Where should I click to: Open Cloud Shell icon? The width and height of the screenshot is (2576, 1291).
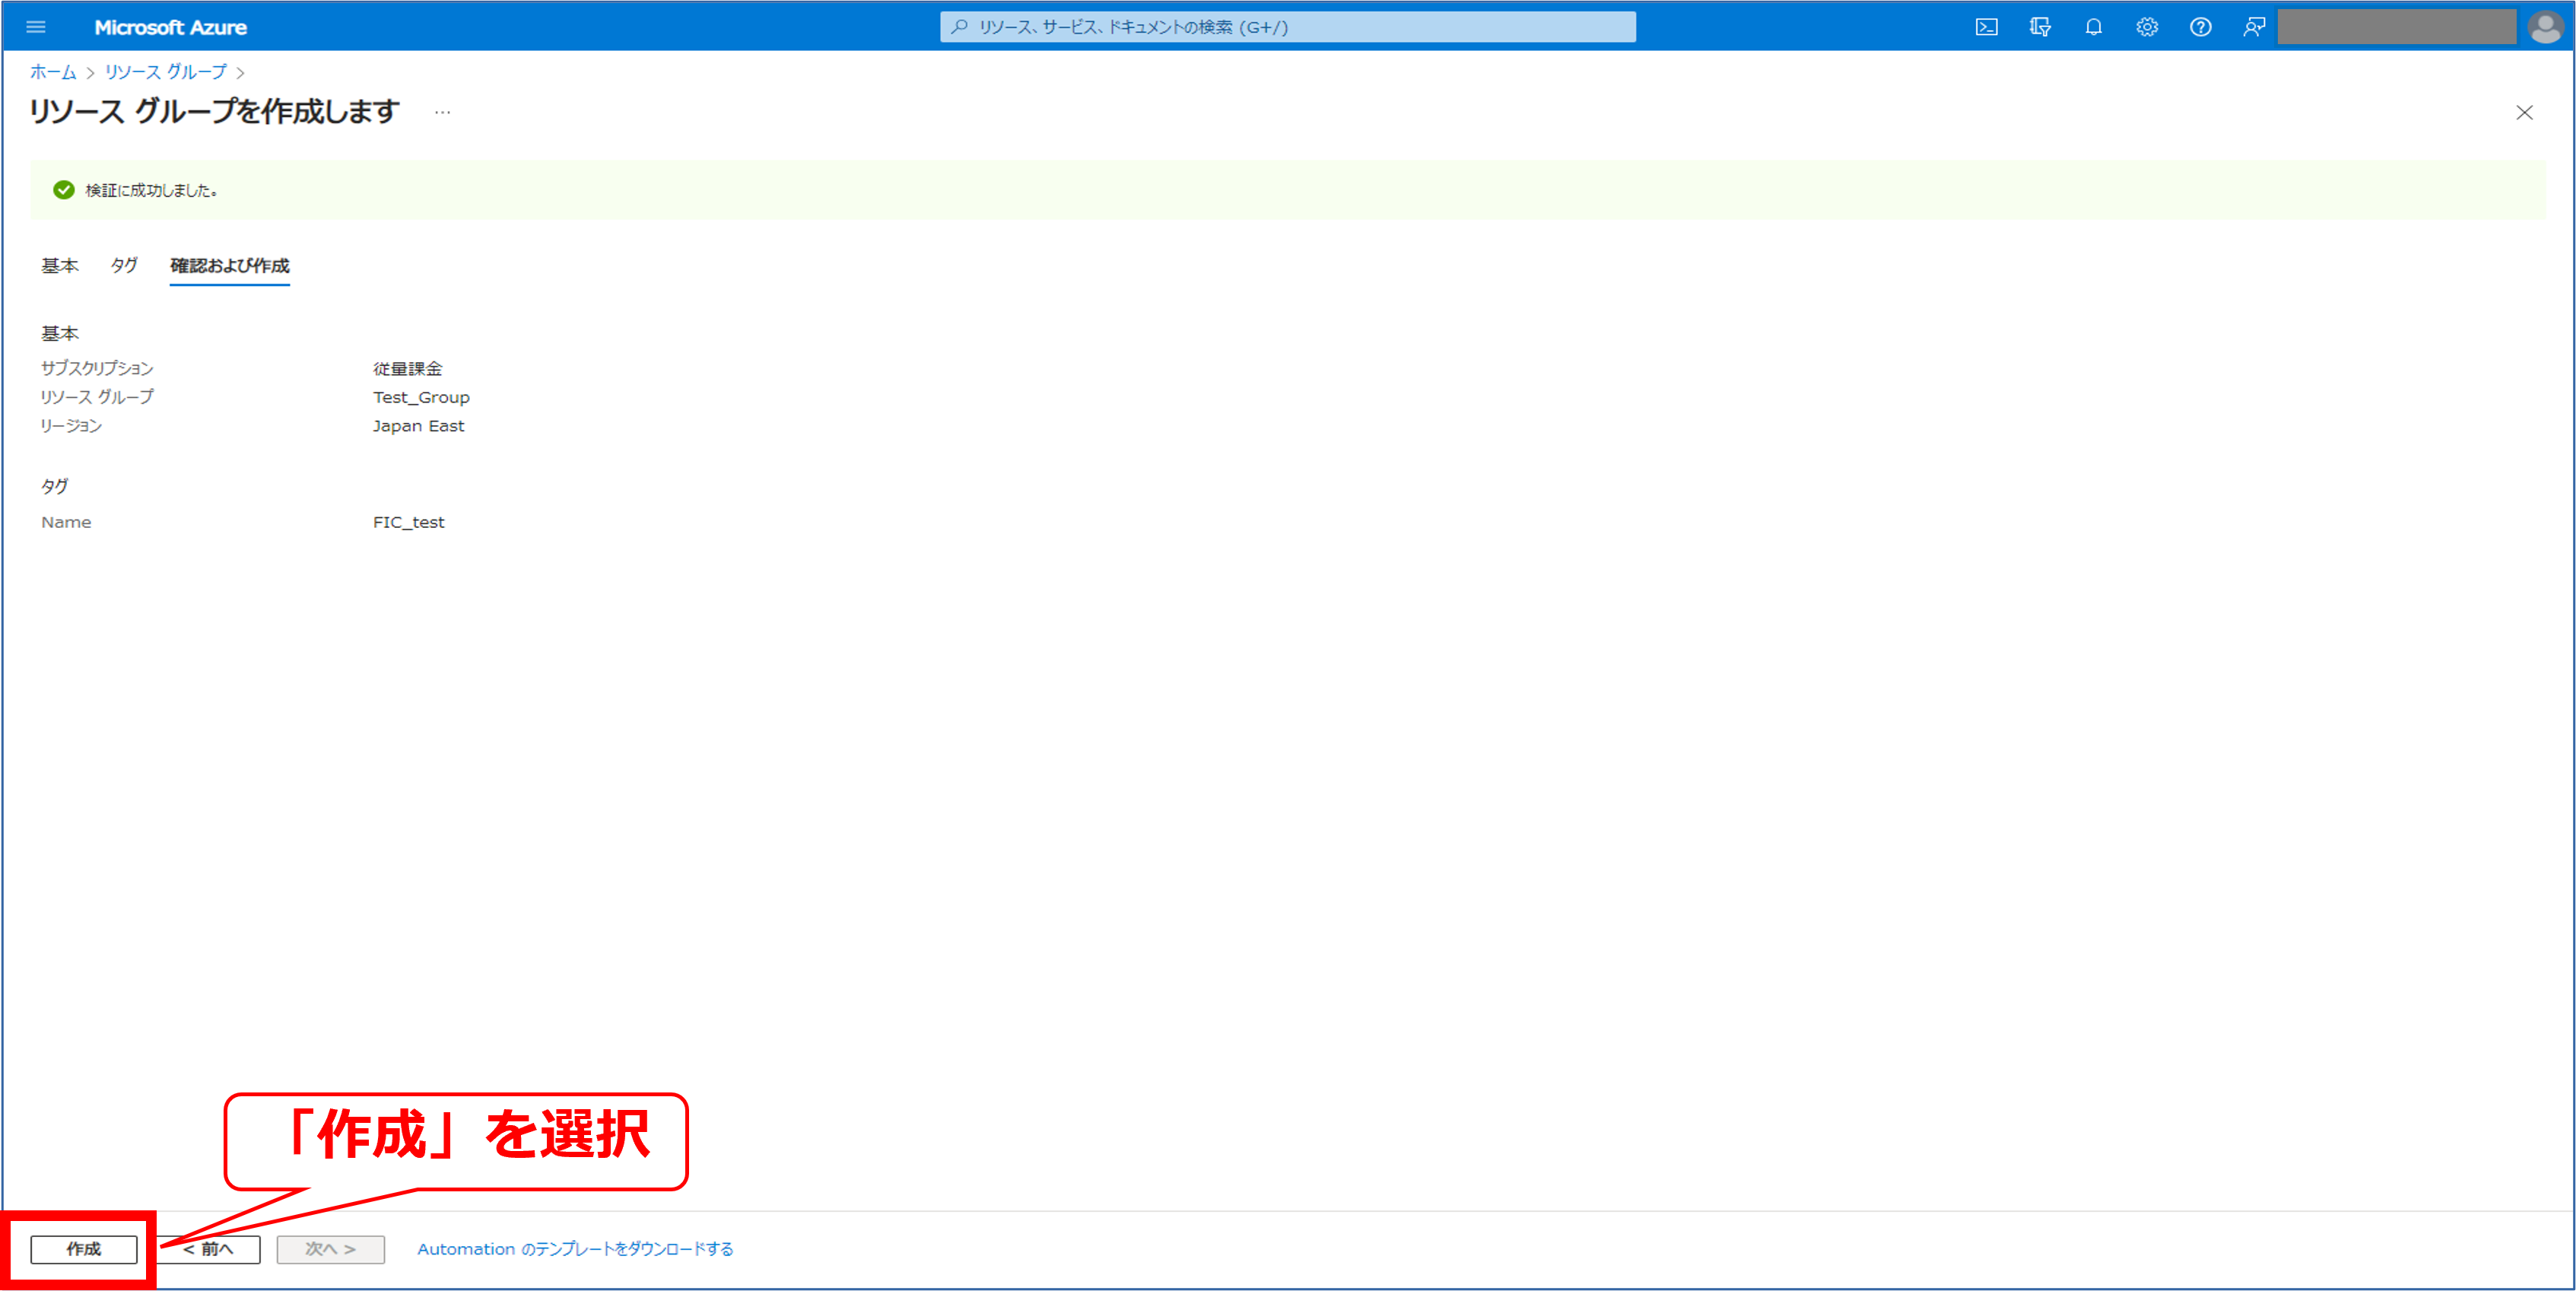click(x=1986, y=27)
